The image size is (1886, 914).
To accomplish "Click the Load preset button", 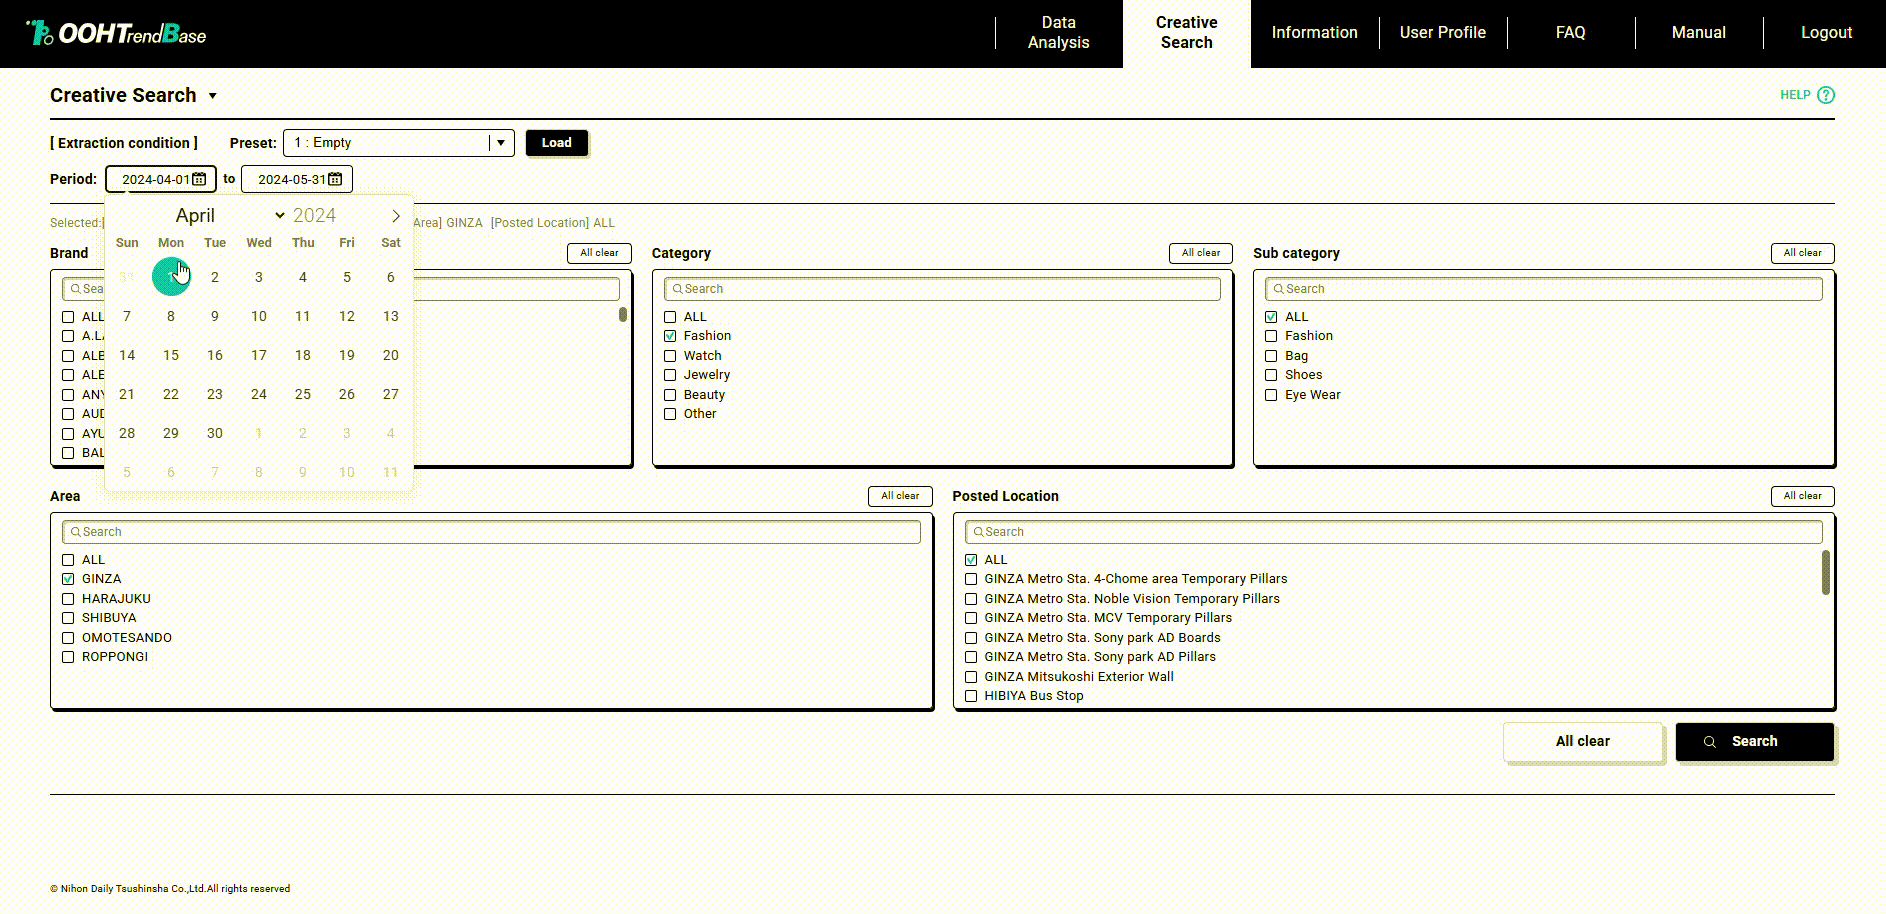I will point(556,143).
